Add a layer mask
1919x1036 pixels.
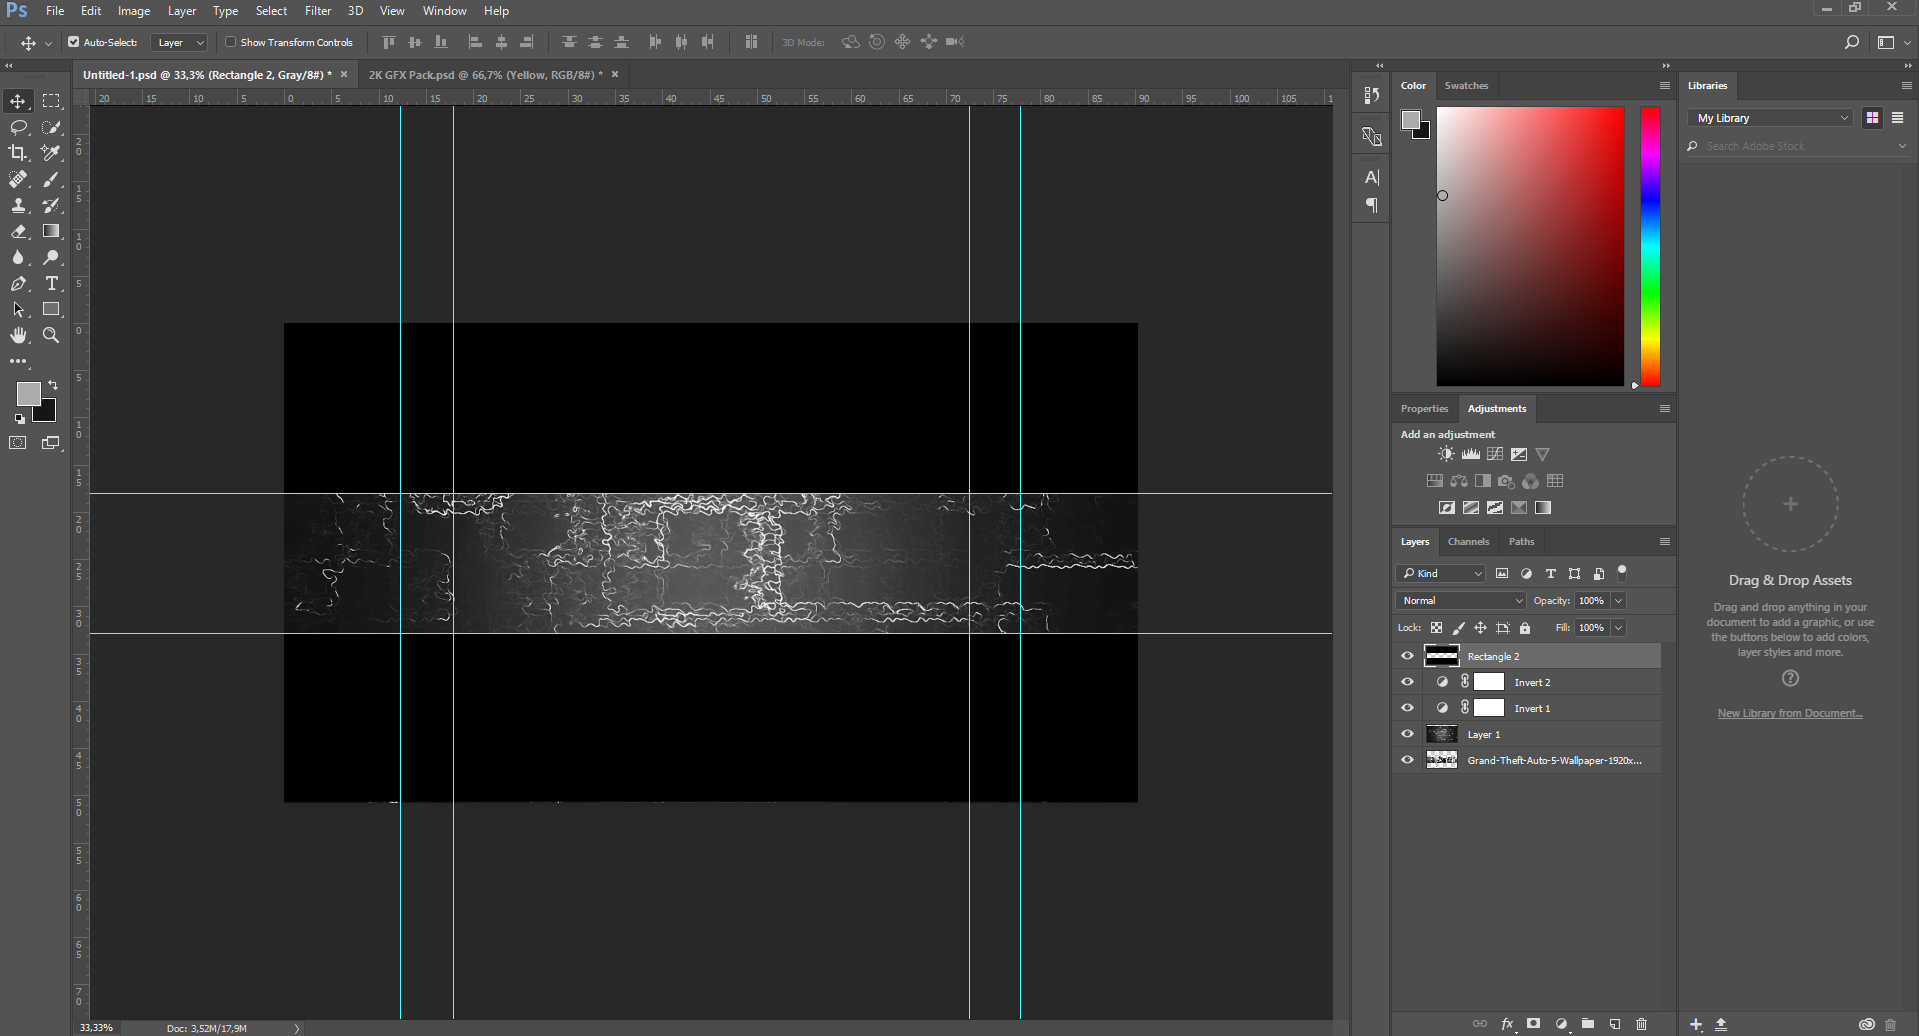point(1533,1024)
